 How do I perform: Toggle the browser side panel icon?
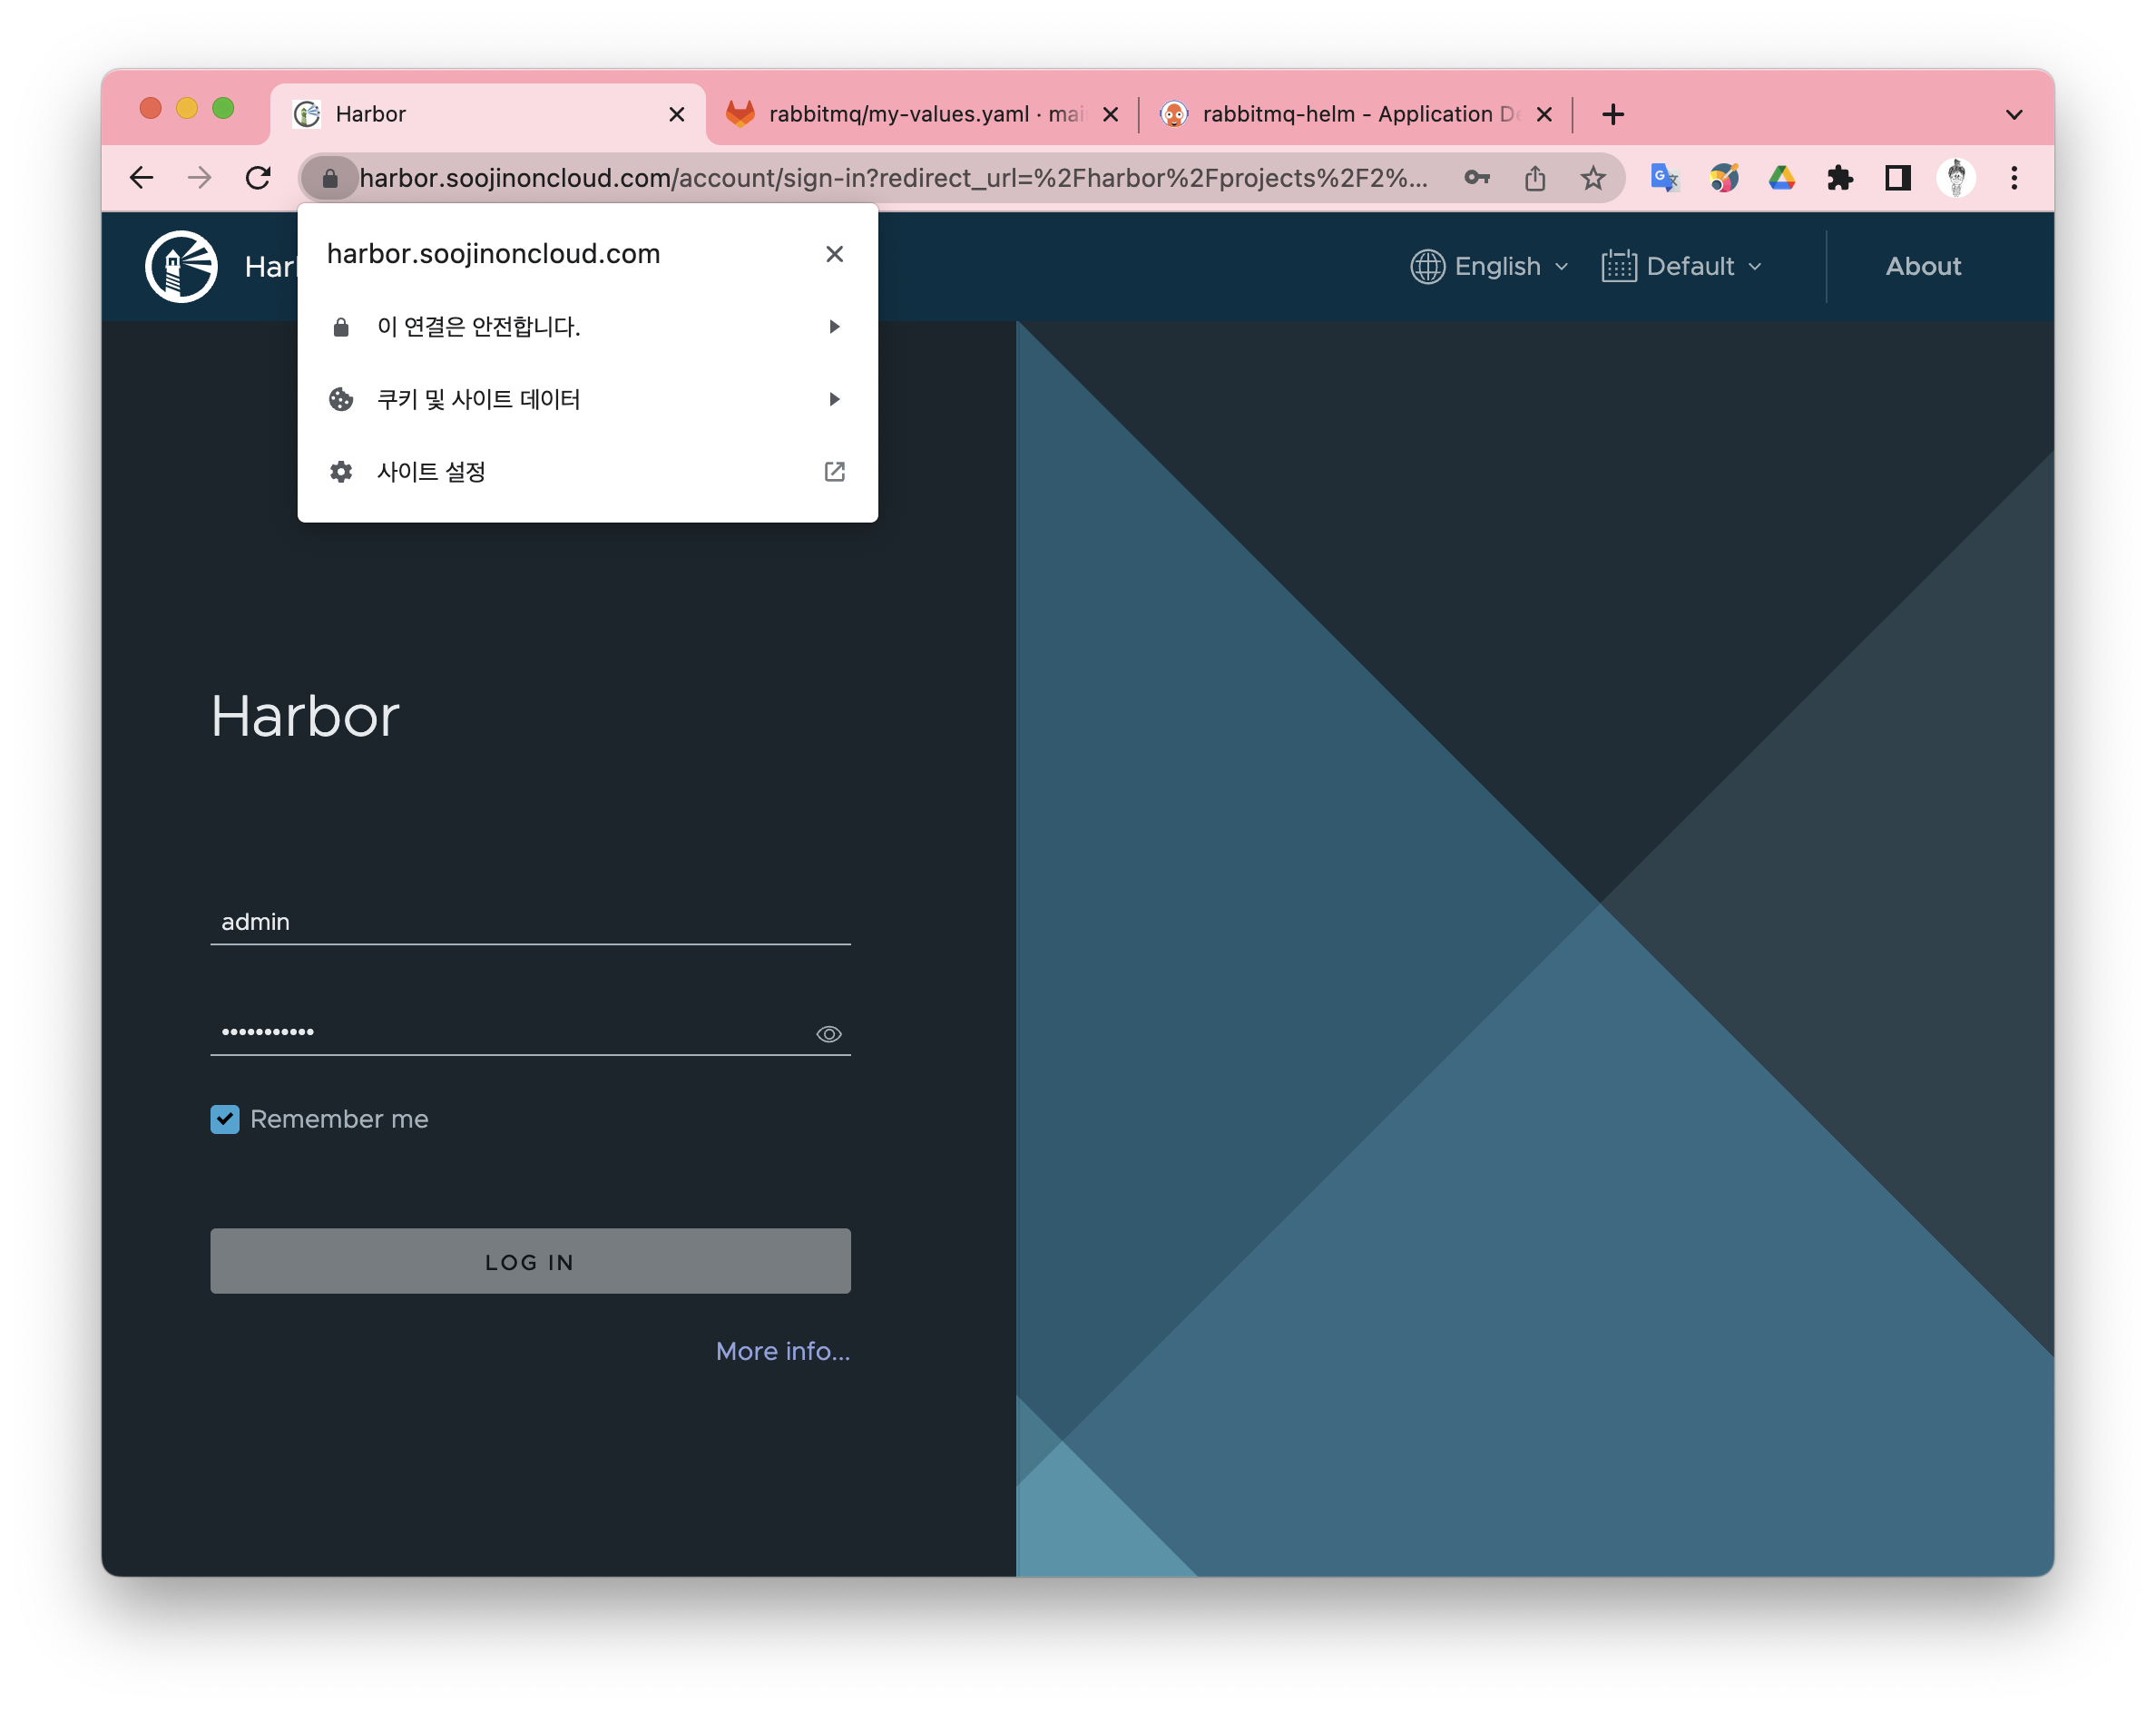(1897, 178)
